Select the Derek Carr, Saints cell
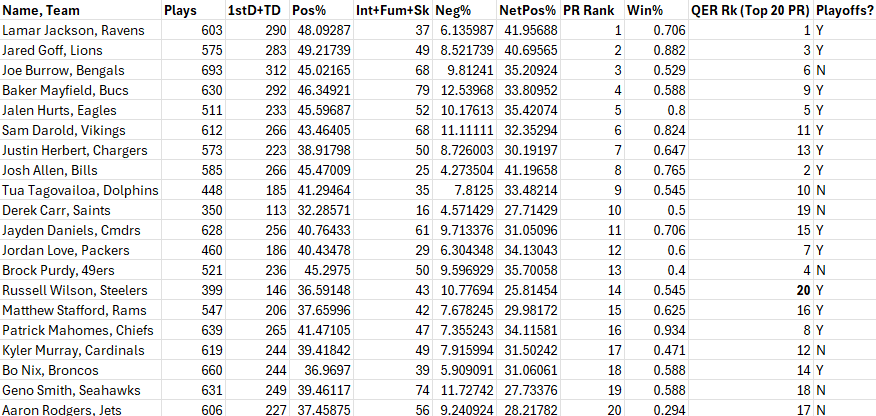Screen dimensions: 876x416 81,211
